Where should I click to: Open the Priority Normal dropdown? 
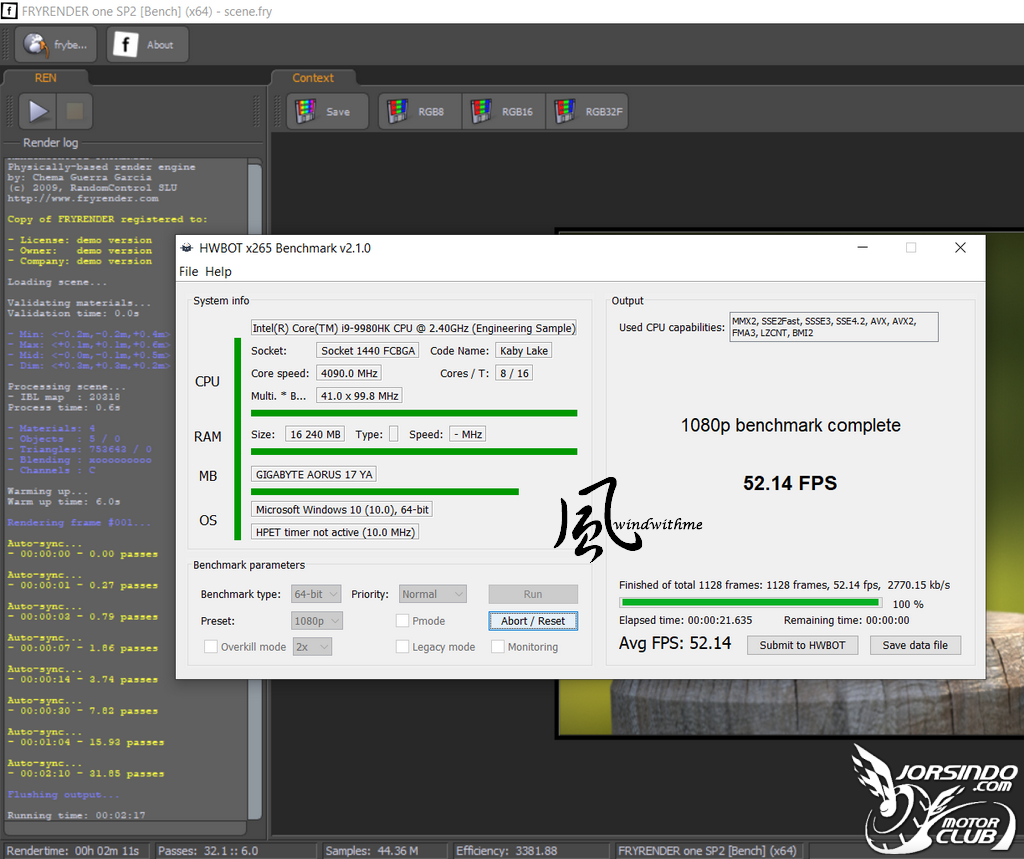pos(433,594)
